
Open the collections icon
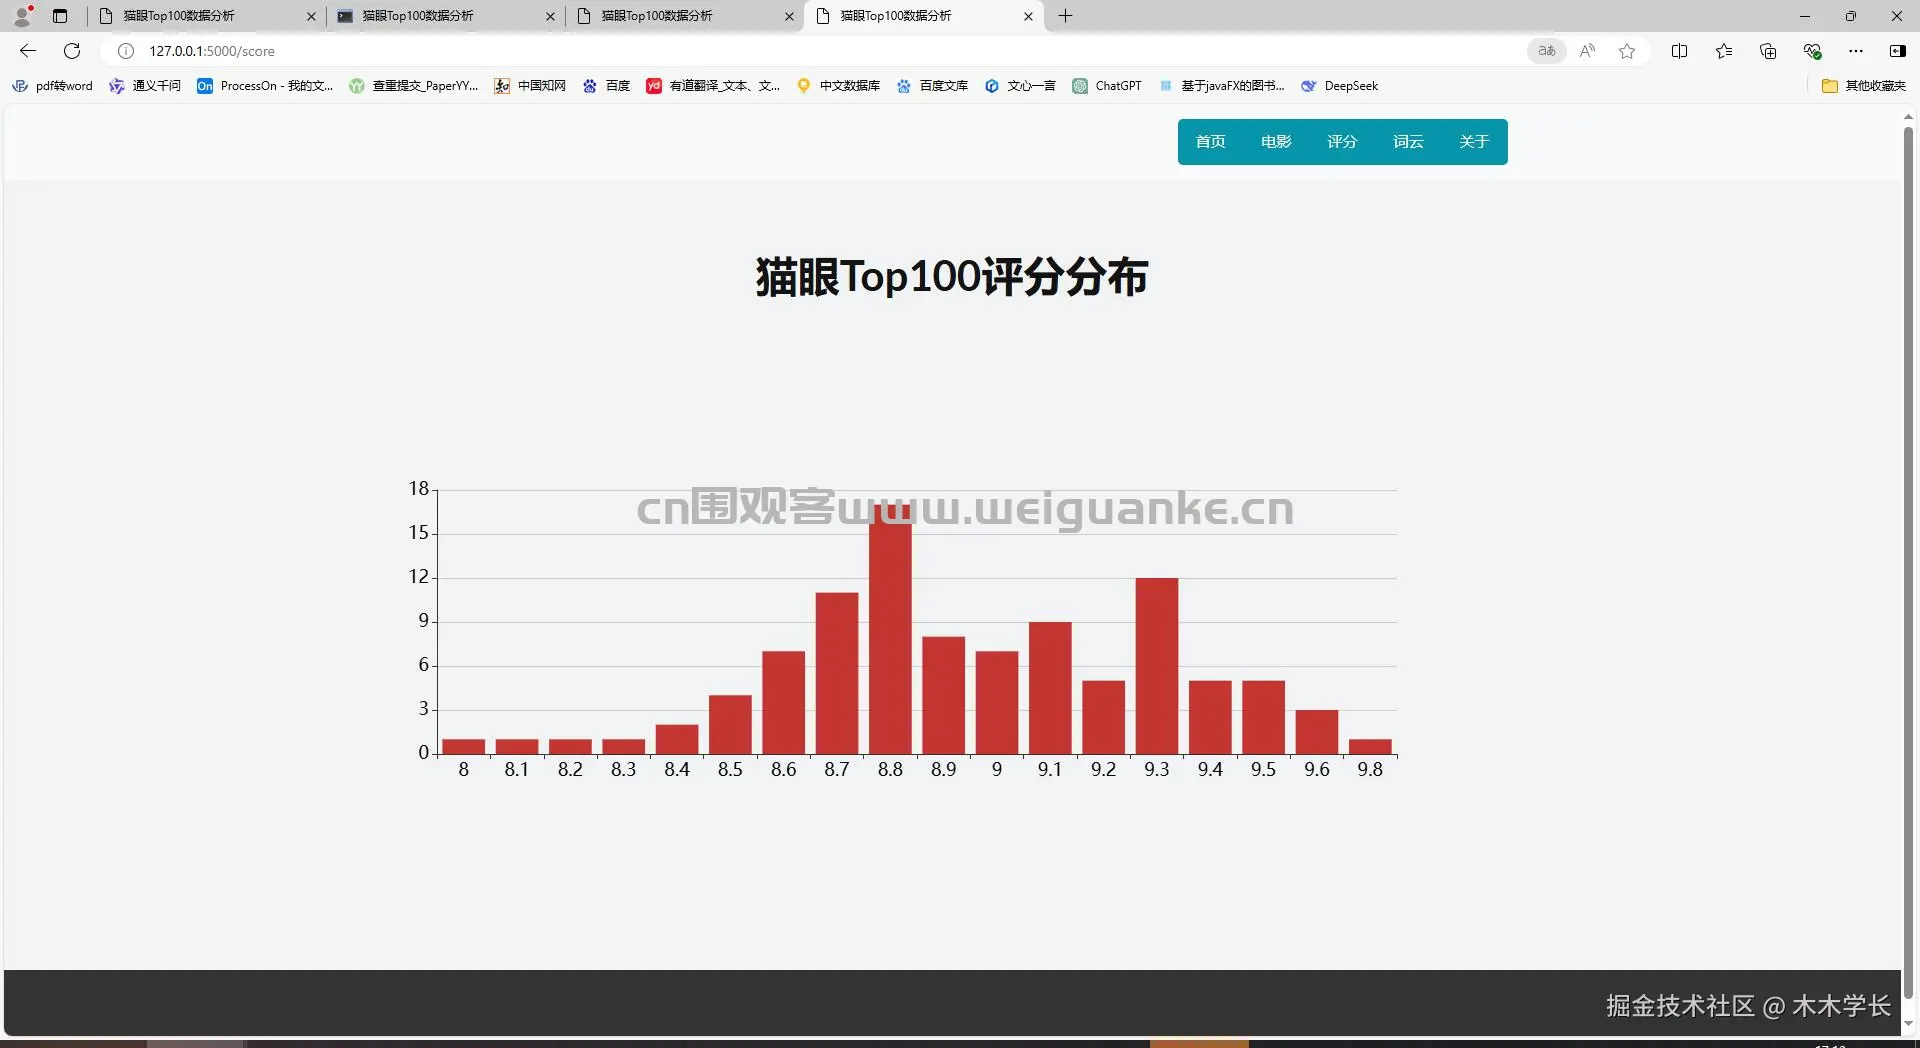click(x=1768, y=51)
